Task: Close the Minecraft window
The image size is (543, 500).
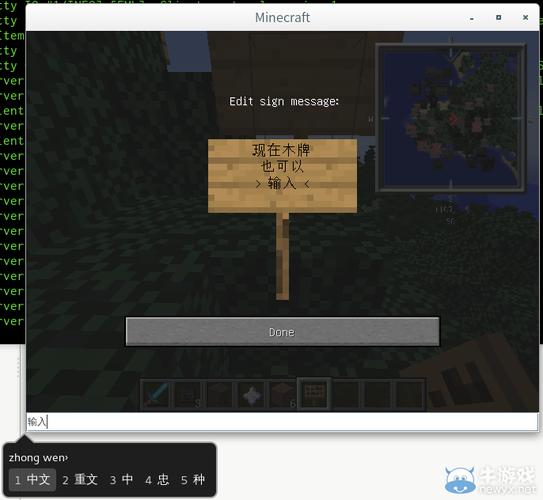Action: [525, 17]
